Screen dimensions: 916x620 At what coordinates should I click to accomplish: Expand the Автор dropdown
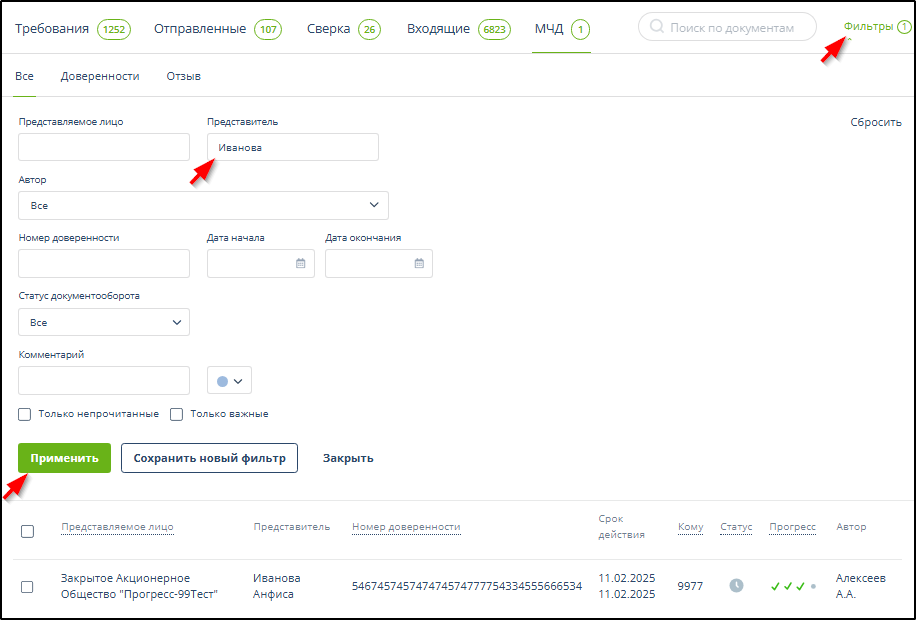click(203, 206)
